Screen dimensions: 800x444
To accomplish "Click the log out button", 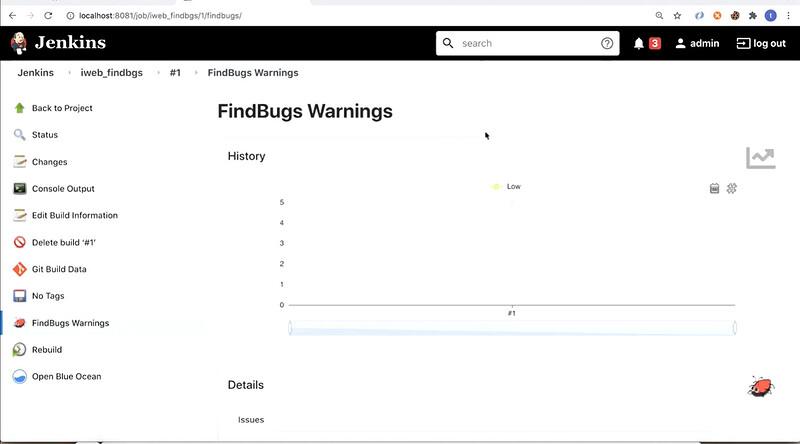I will (x=761, y=43).
